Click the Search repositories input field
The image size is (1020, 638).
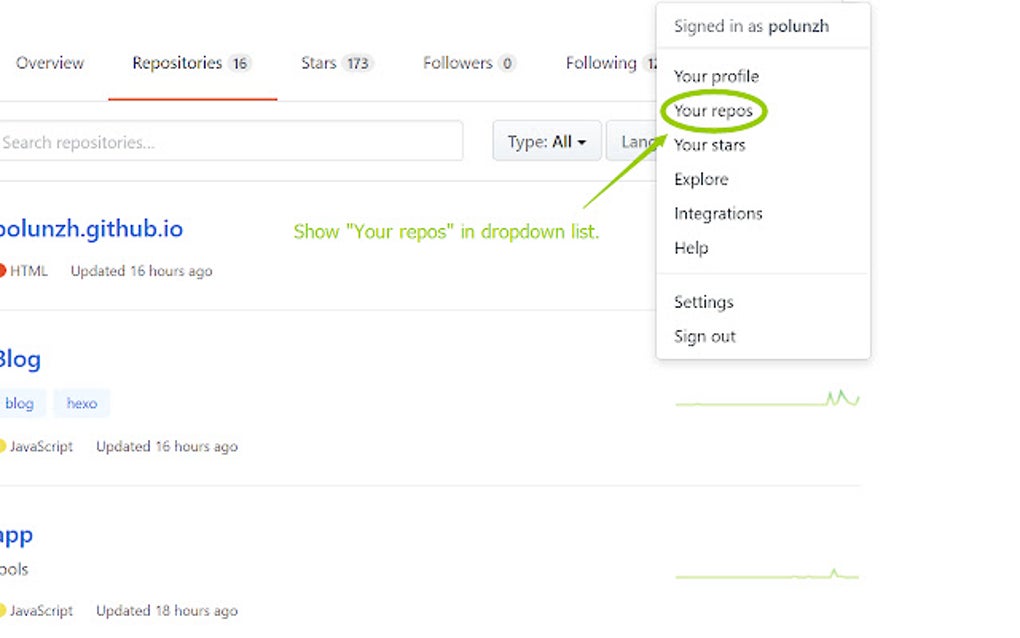231,142
